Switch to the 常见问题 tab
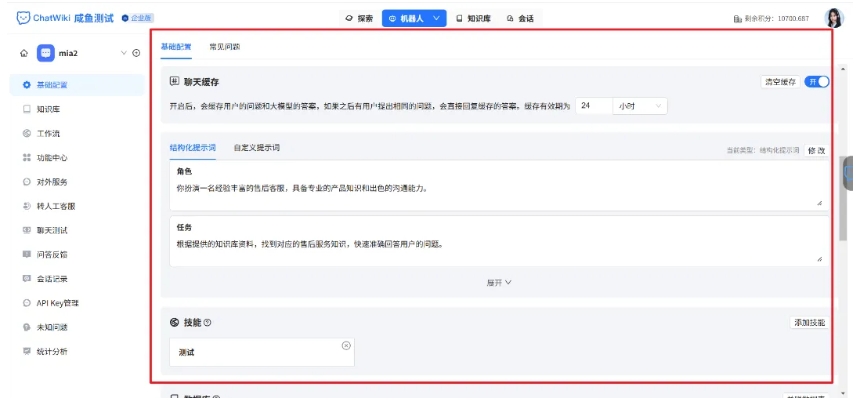Image resolution: width=856 pixels, height=400 pixels. click(x=224, y=47)
